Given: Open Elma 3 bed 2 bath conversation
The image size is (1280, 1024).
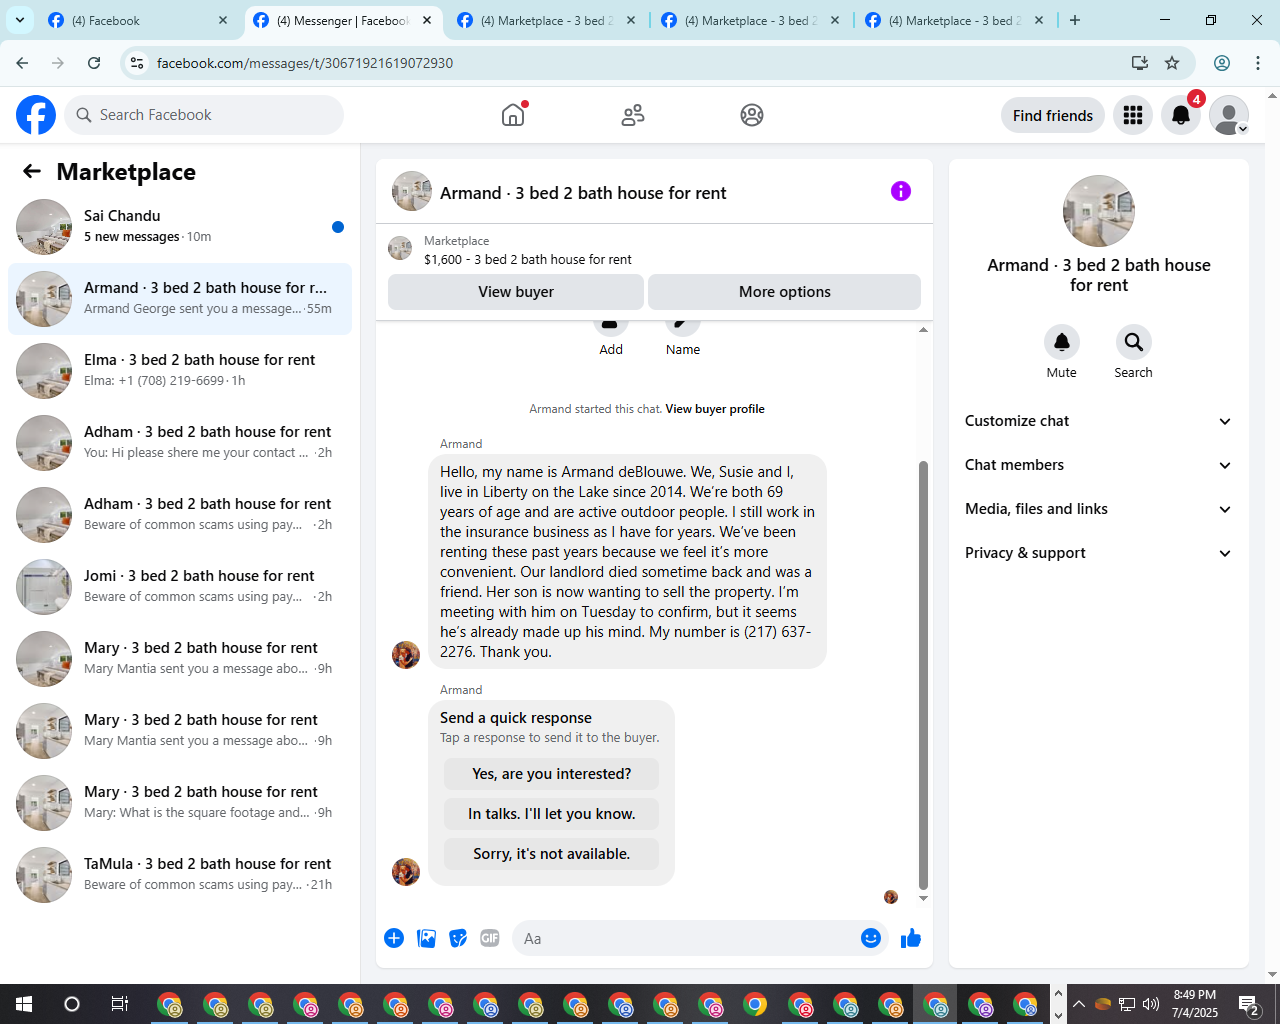Looking at the screenshot, I should coord(180,371).
